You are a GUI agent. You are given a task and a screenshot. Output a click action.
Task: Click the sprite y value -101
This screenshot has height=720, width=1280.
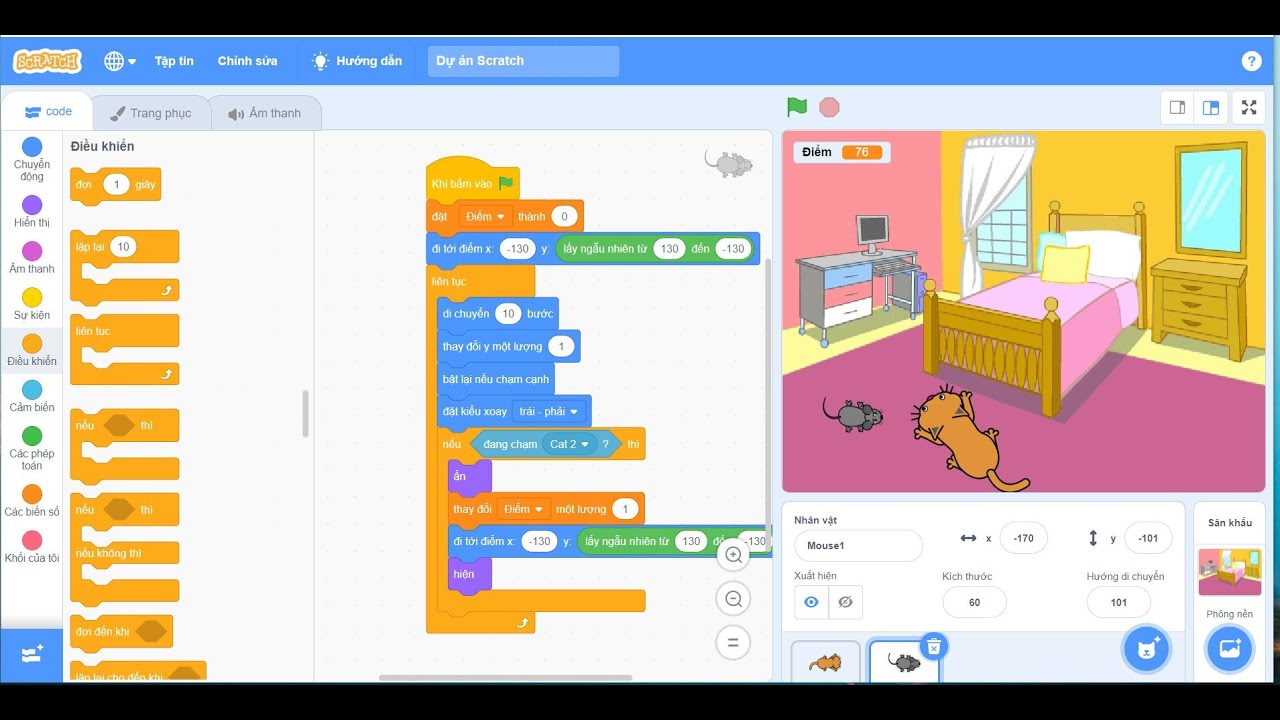click(x=1148, y=538)
